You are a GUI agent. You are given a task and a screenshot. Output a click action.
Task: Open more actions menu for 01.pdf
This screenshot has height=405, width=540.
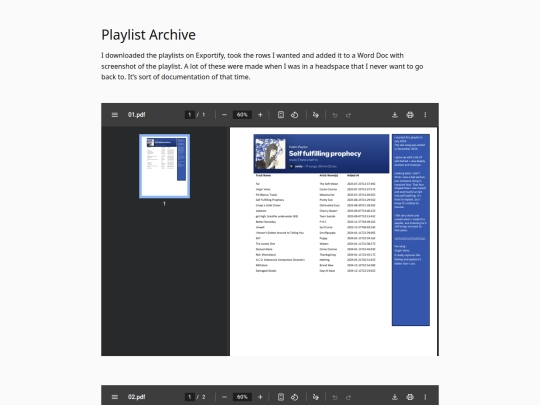pyautogui.click(x=425, y=115)
